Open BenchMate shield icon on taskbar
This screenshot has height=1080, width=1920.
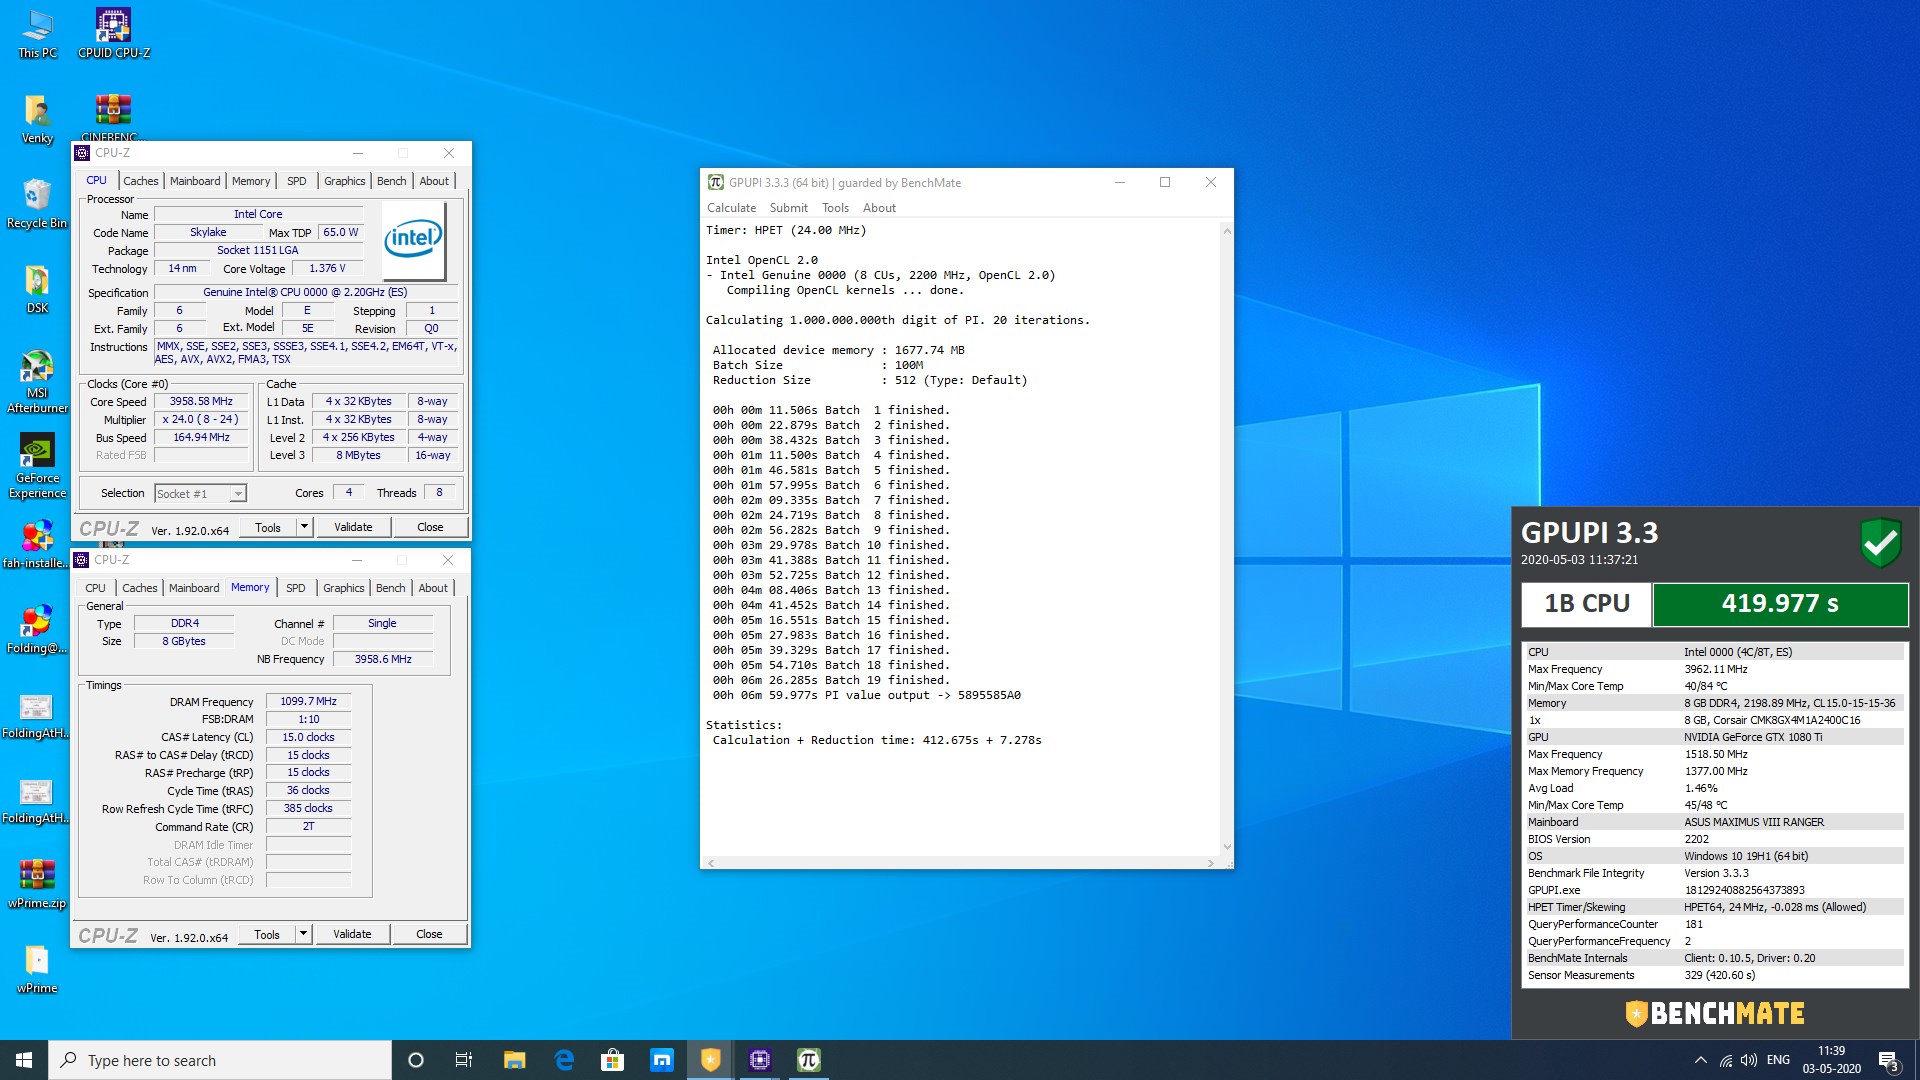tap(710, 1060)
